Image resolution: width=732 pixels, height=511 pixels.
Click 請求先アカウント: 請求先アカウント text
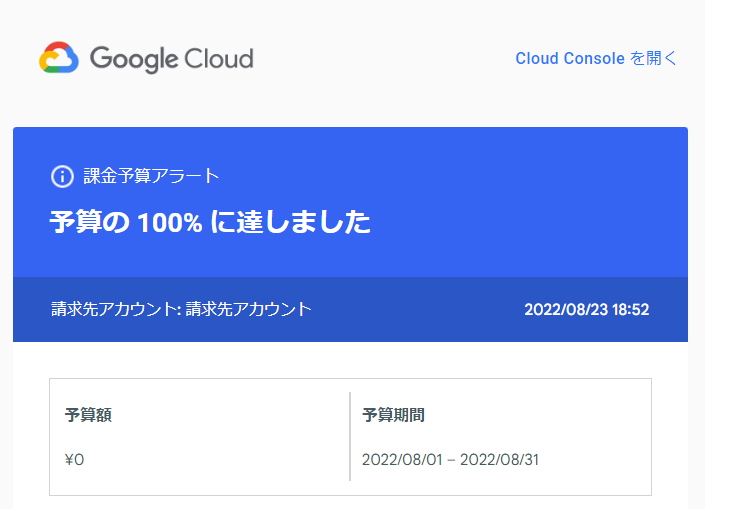(181, 309)
